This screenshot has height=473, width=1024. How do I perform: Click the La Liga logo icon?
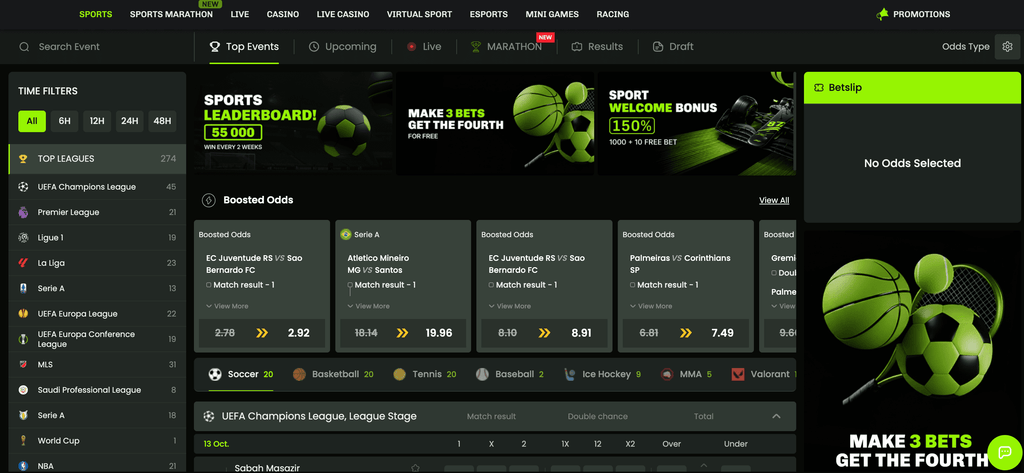click(24, 263)
